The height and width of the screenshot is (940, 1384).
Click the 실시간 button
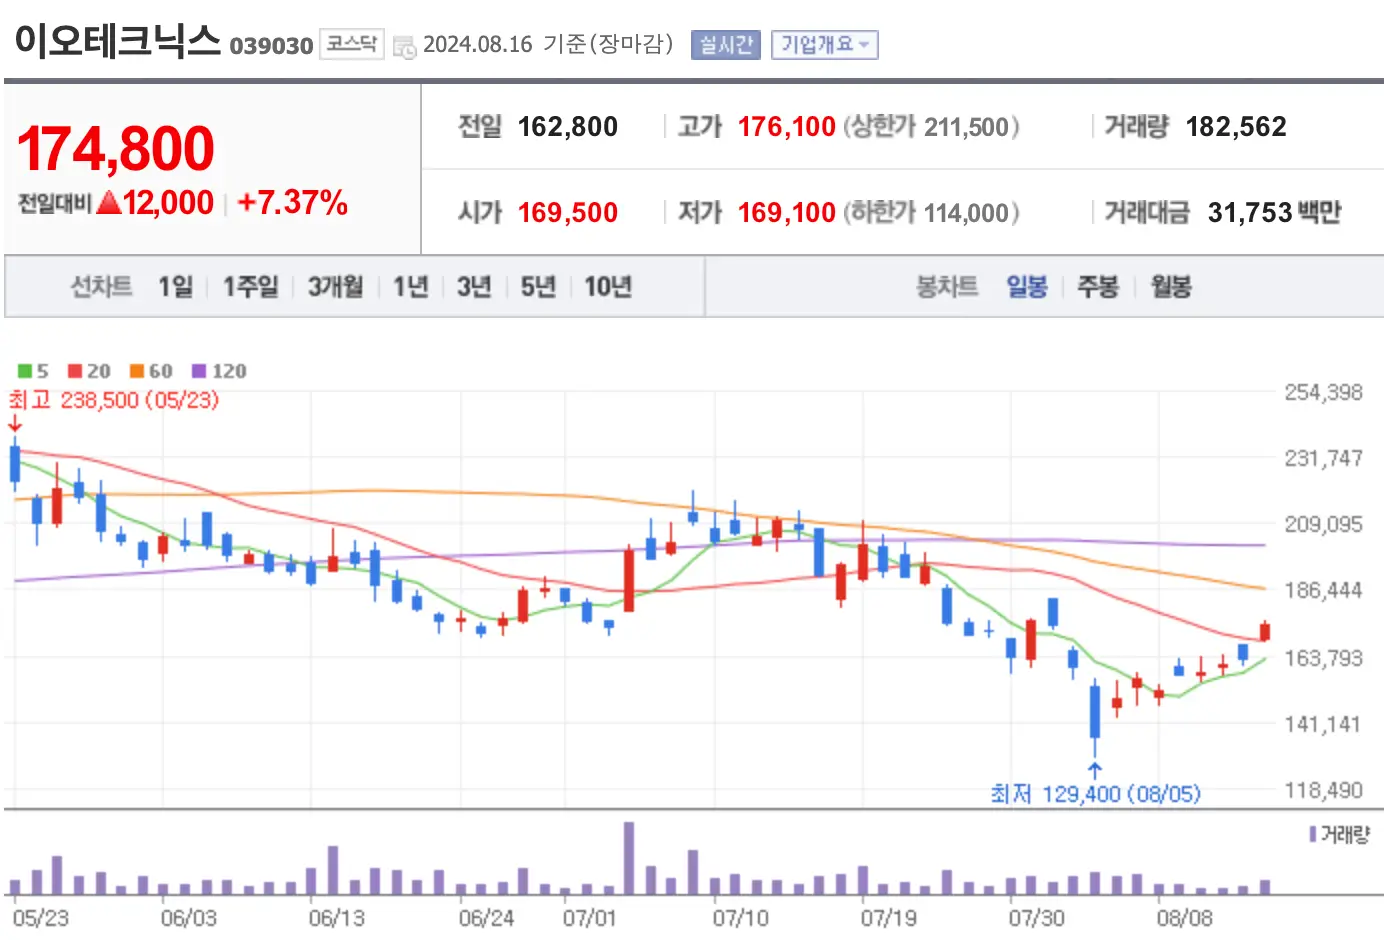tap(726, 45)
